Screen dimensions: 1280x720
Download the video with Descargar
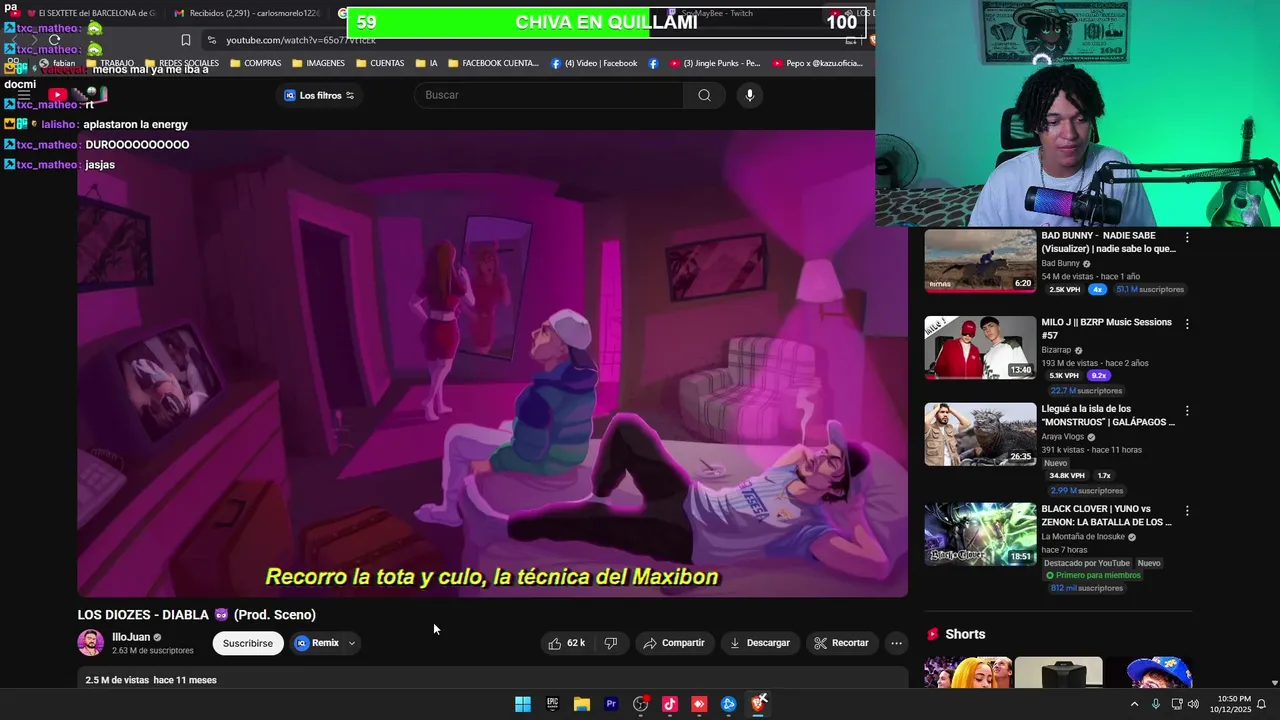pyautogui.click(x=760, y=643)
